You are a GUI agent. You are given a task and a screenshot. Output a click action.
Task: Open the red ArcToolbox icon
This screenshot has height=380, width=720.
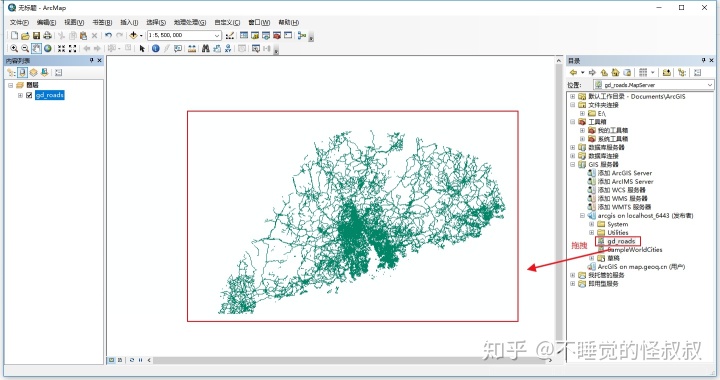click(x=277, y=35)
